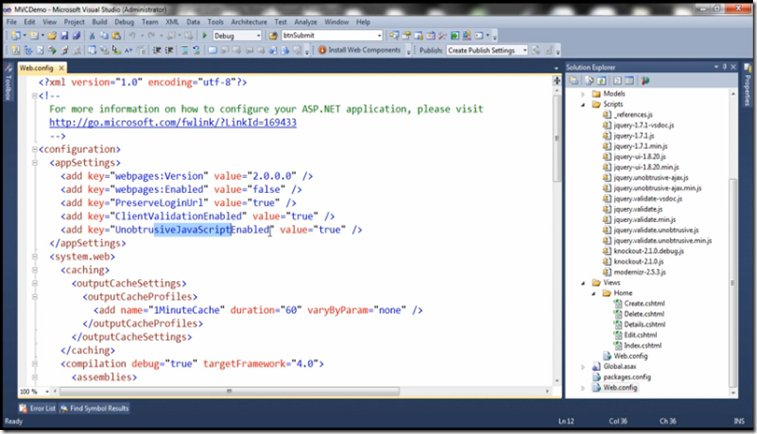Open Solution Explorer window position menu arrow
The height and width of the screenshot is (434, 757).
pyautogui.click(x=716, y=67)
